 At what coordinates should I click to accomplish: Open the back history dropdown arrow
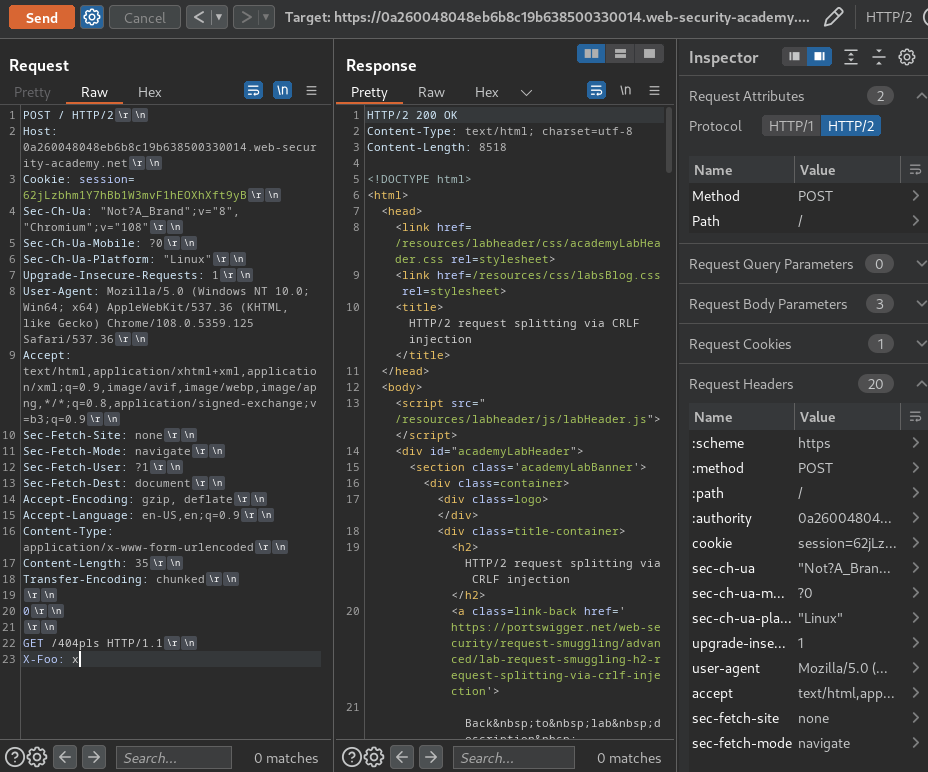[x=219, y=17]
